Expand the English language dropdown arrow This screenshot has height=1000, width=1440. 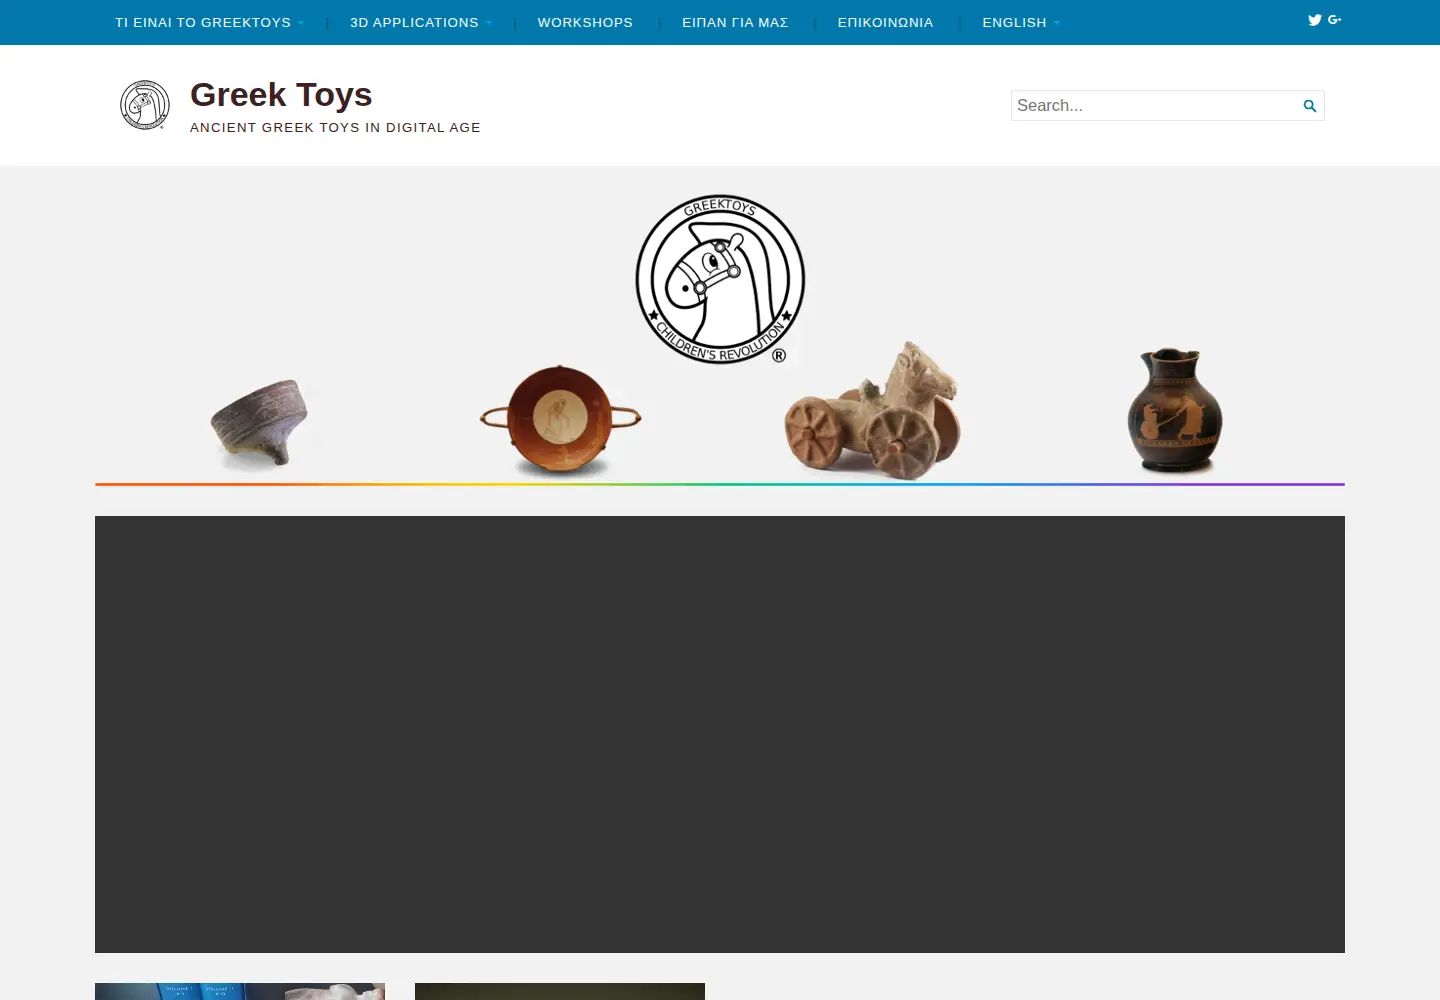[x=1056, y=23]
